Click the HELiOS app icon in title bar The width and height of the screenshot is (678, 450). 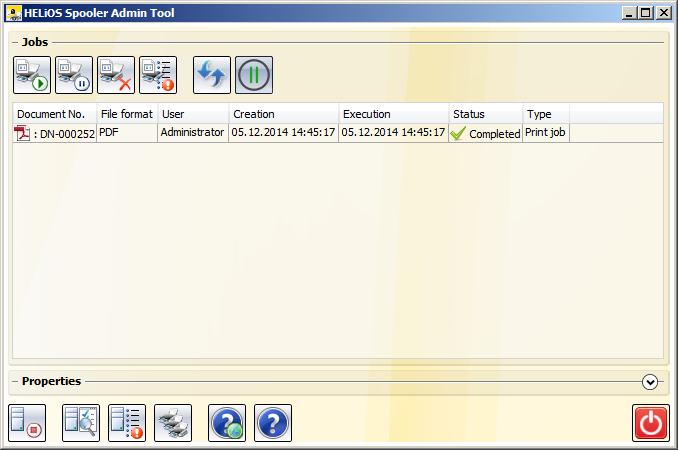[13, 13]
